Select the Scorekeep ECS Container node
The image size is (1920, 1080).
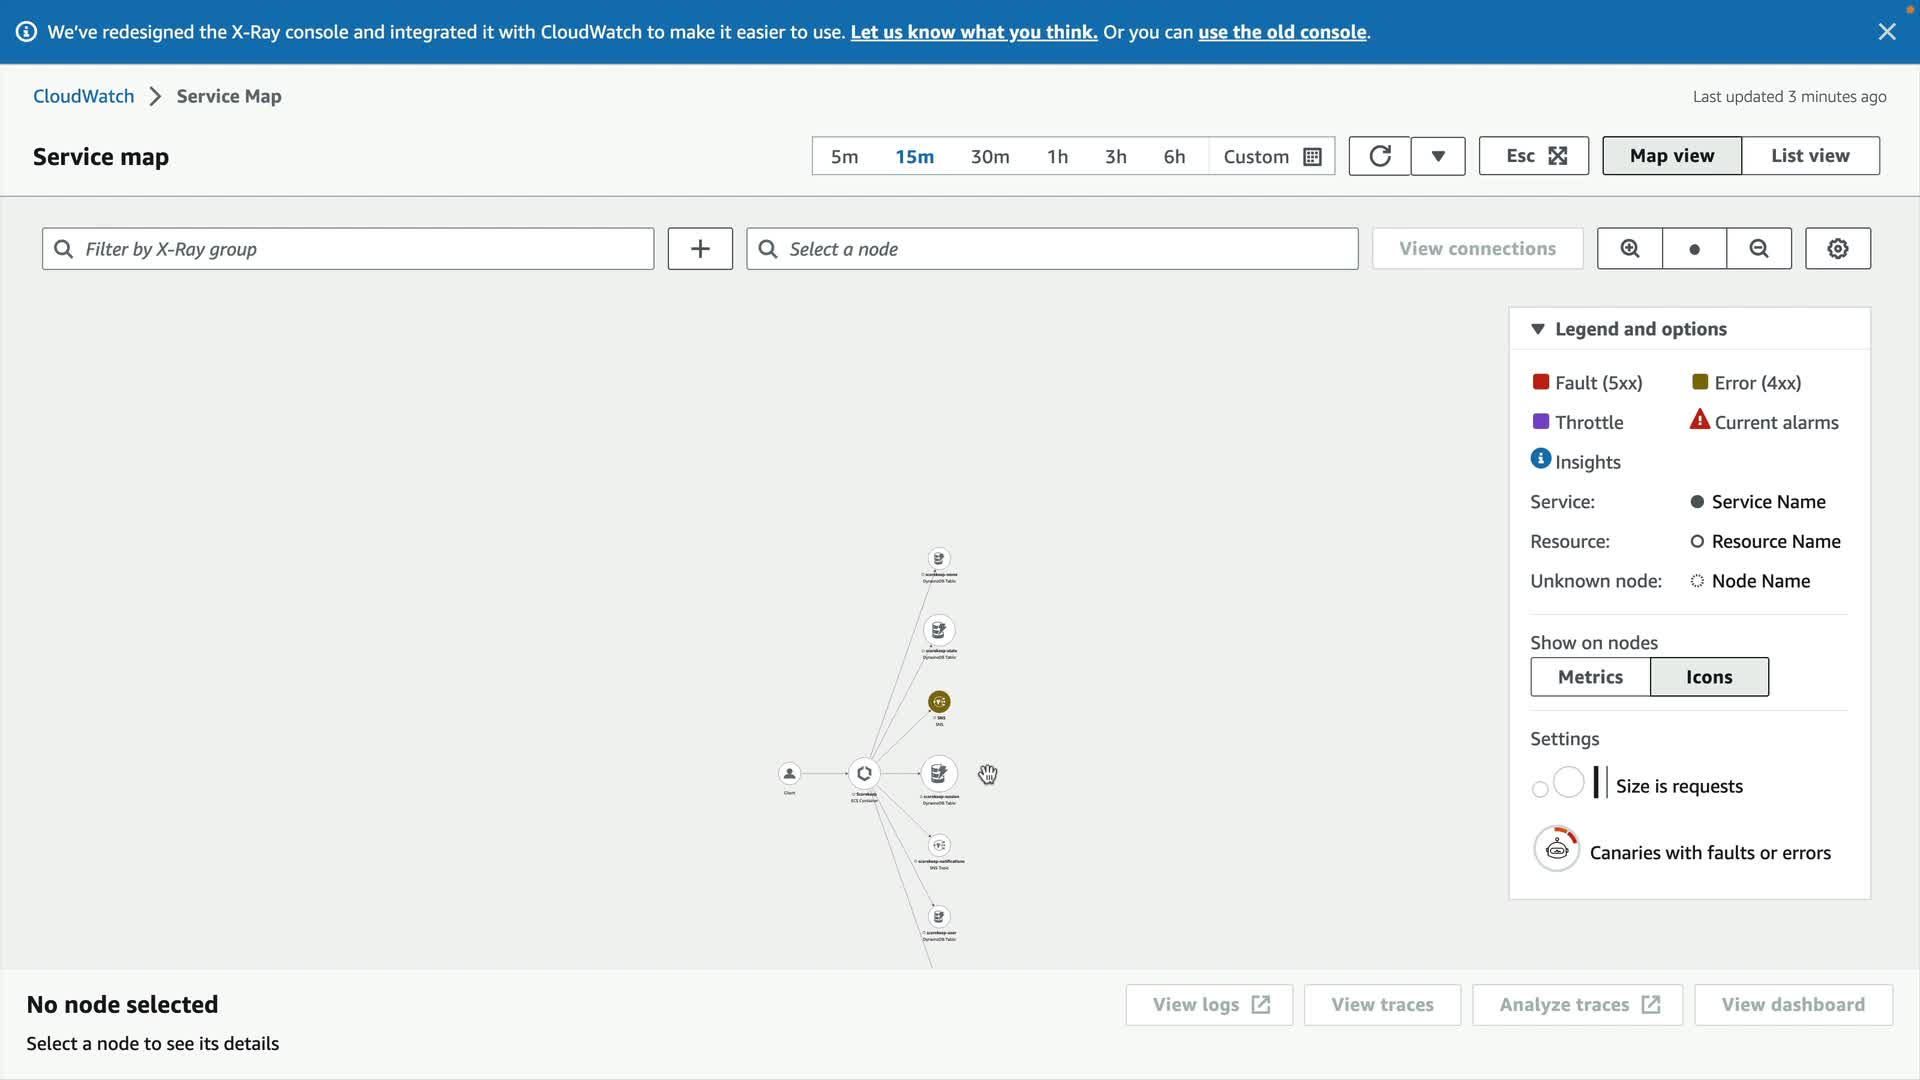pos(864,773)
